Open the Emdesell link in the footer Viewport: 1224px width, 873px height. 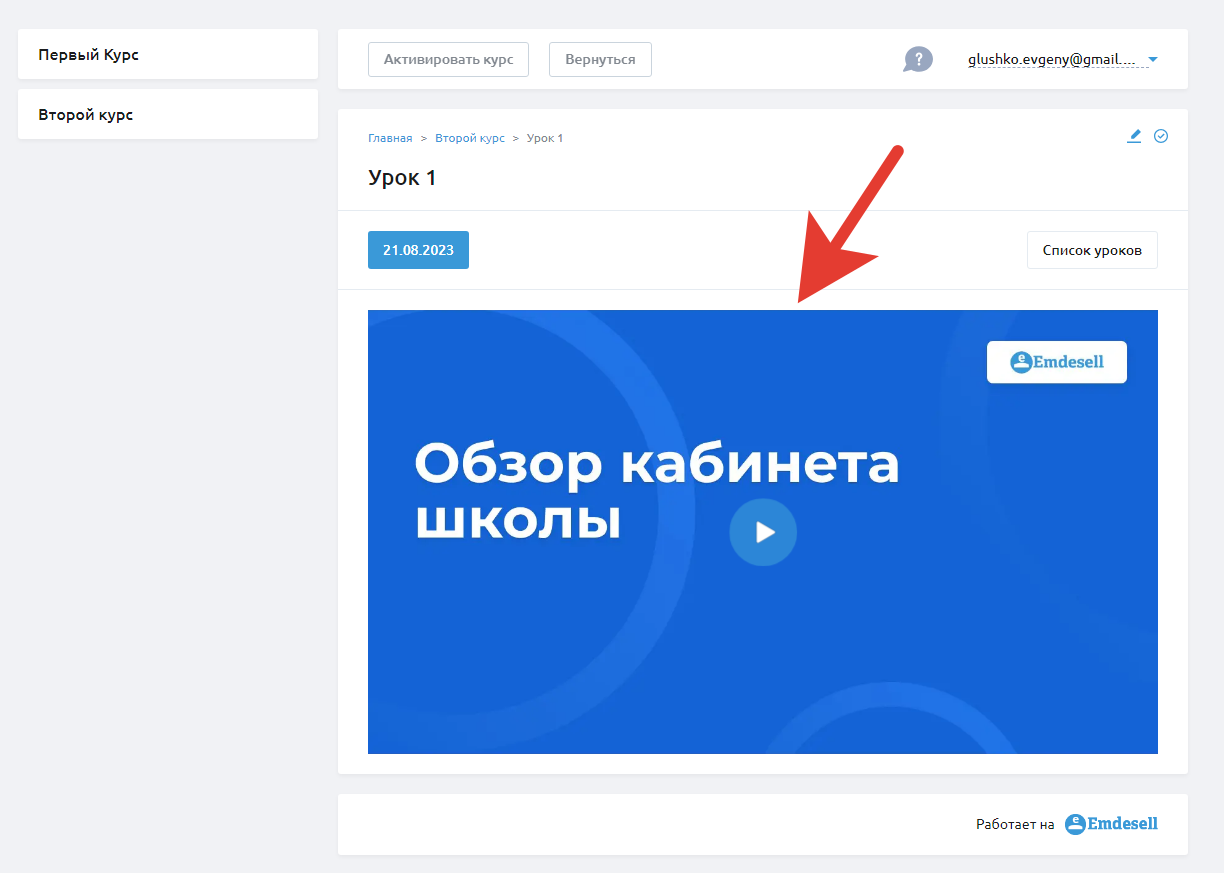click(1112, 824)
